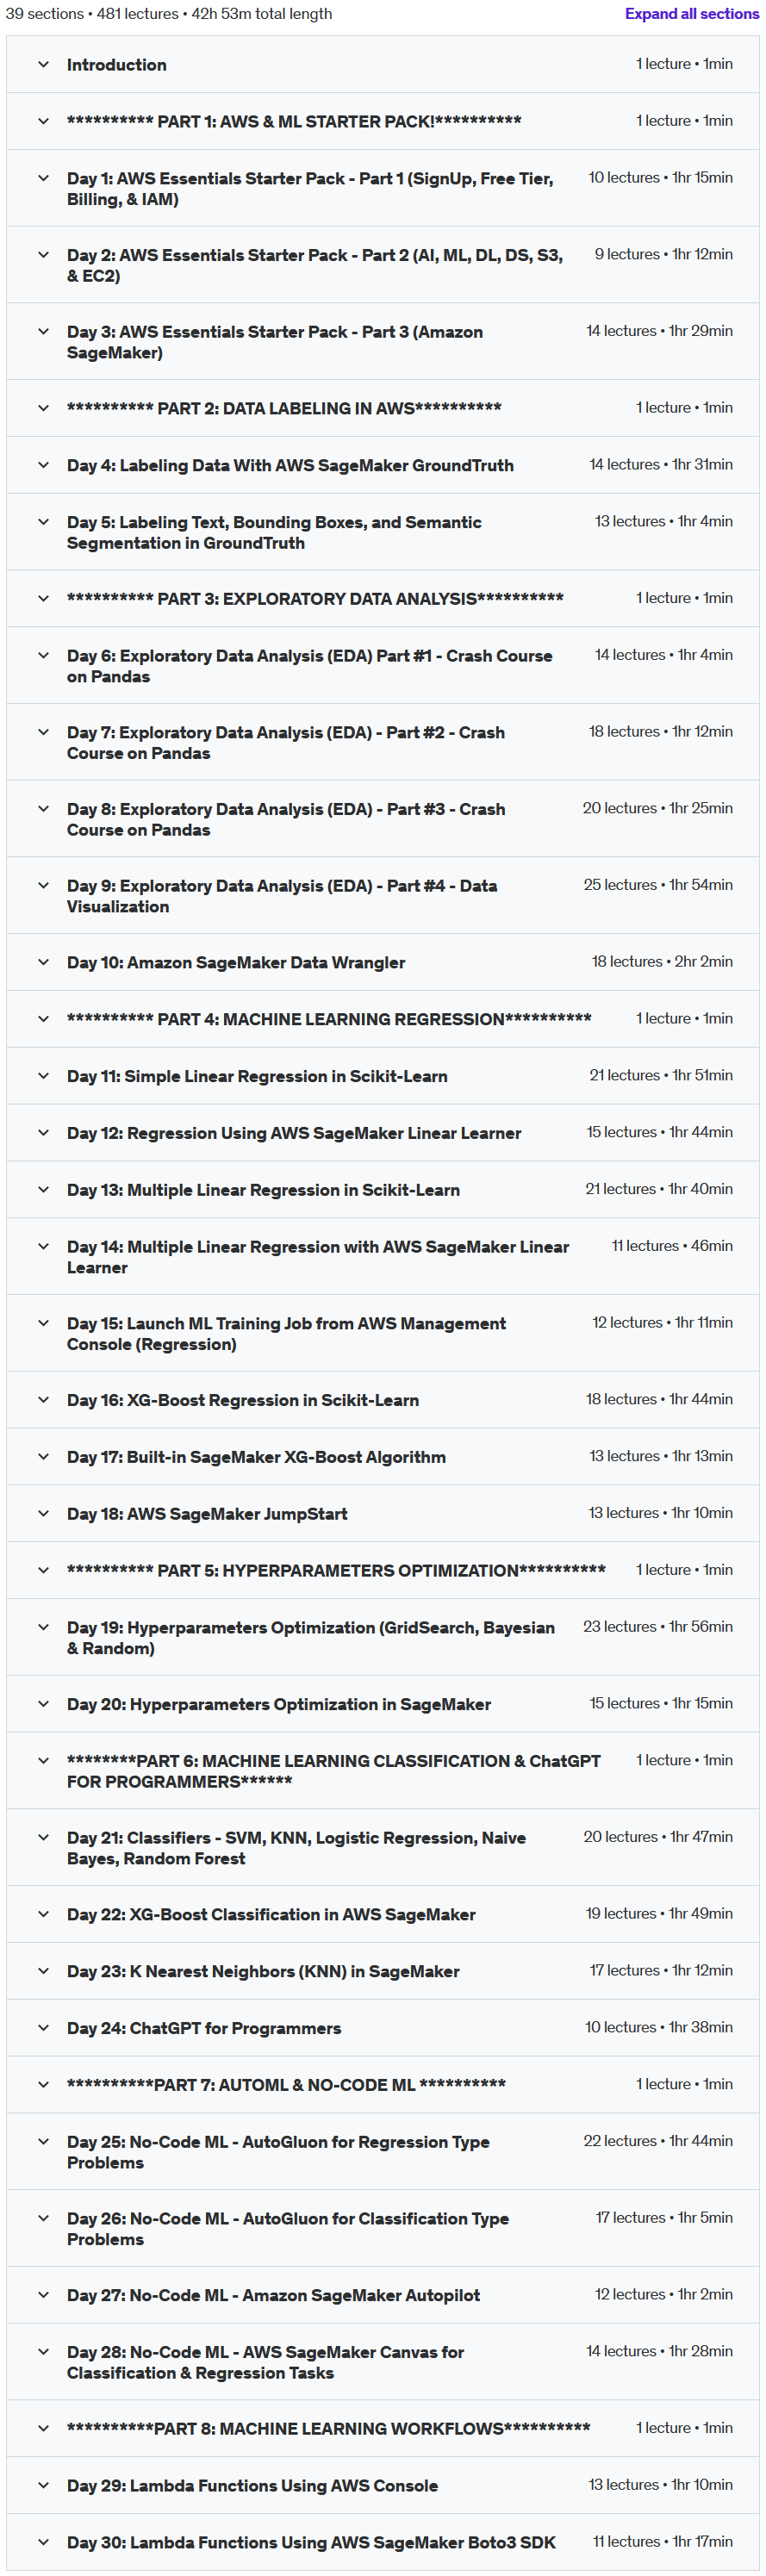Expand the Day 24 ChatGPT for Programmers section

382,2028
